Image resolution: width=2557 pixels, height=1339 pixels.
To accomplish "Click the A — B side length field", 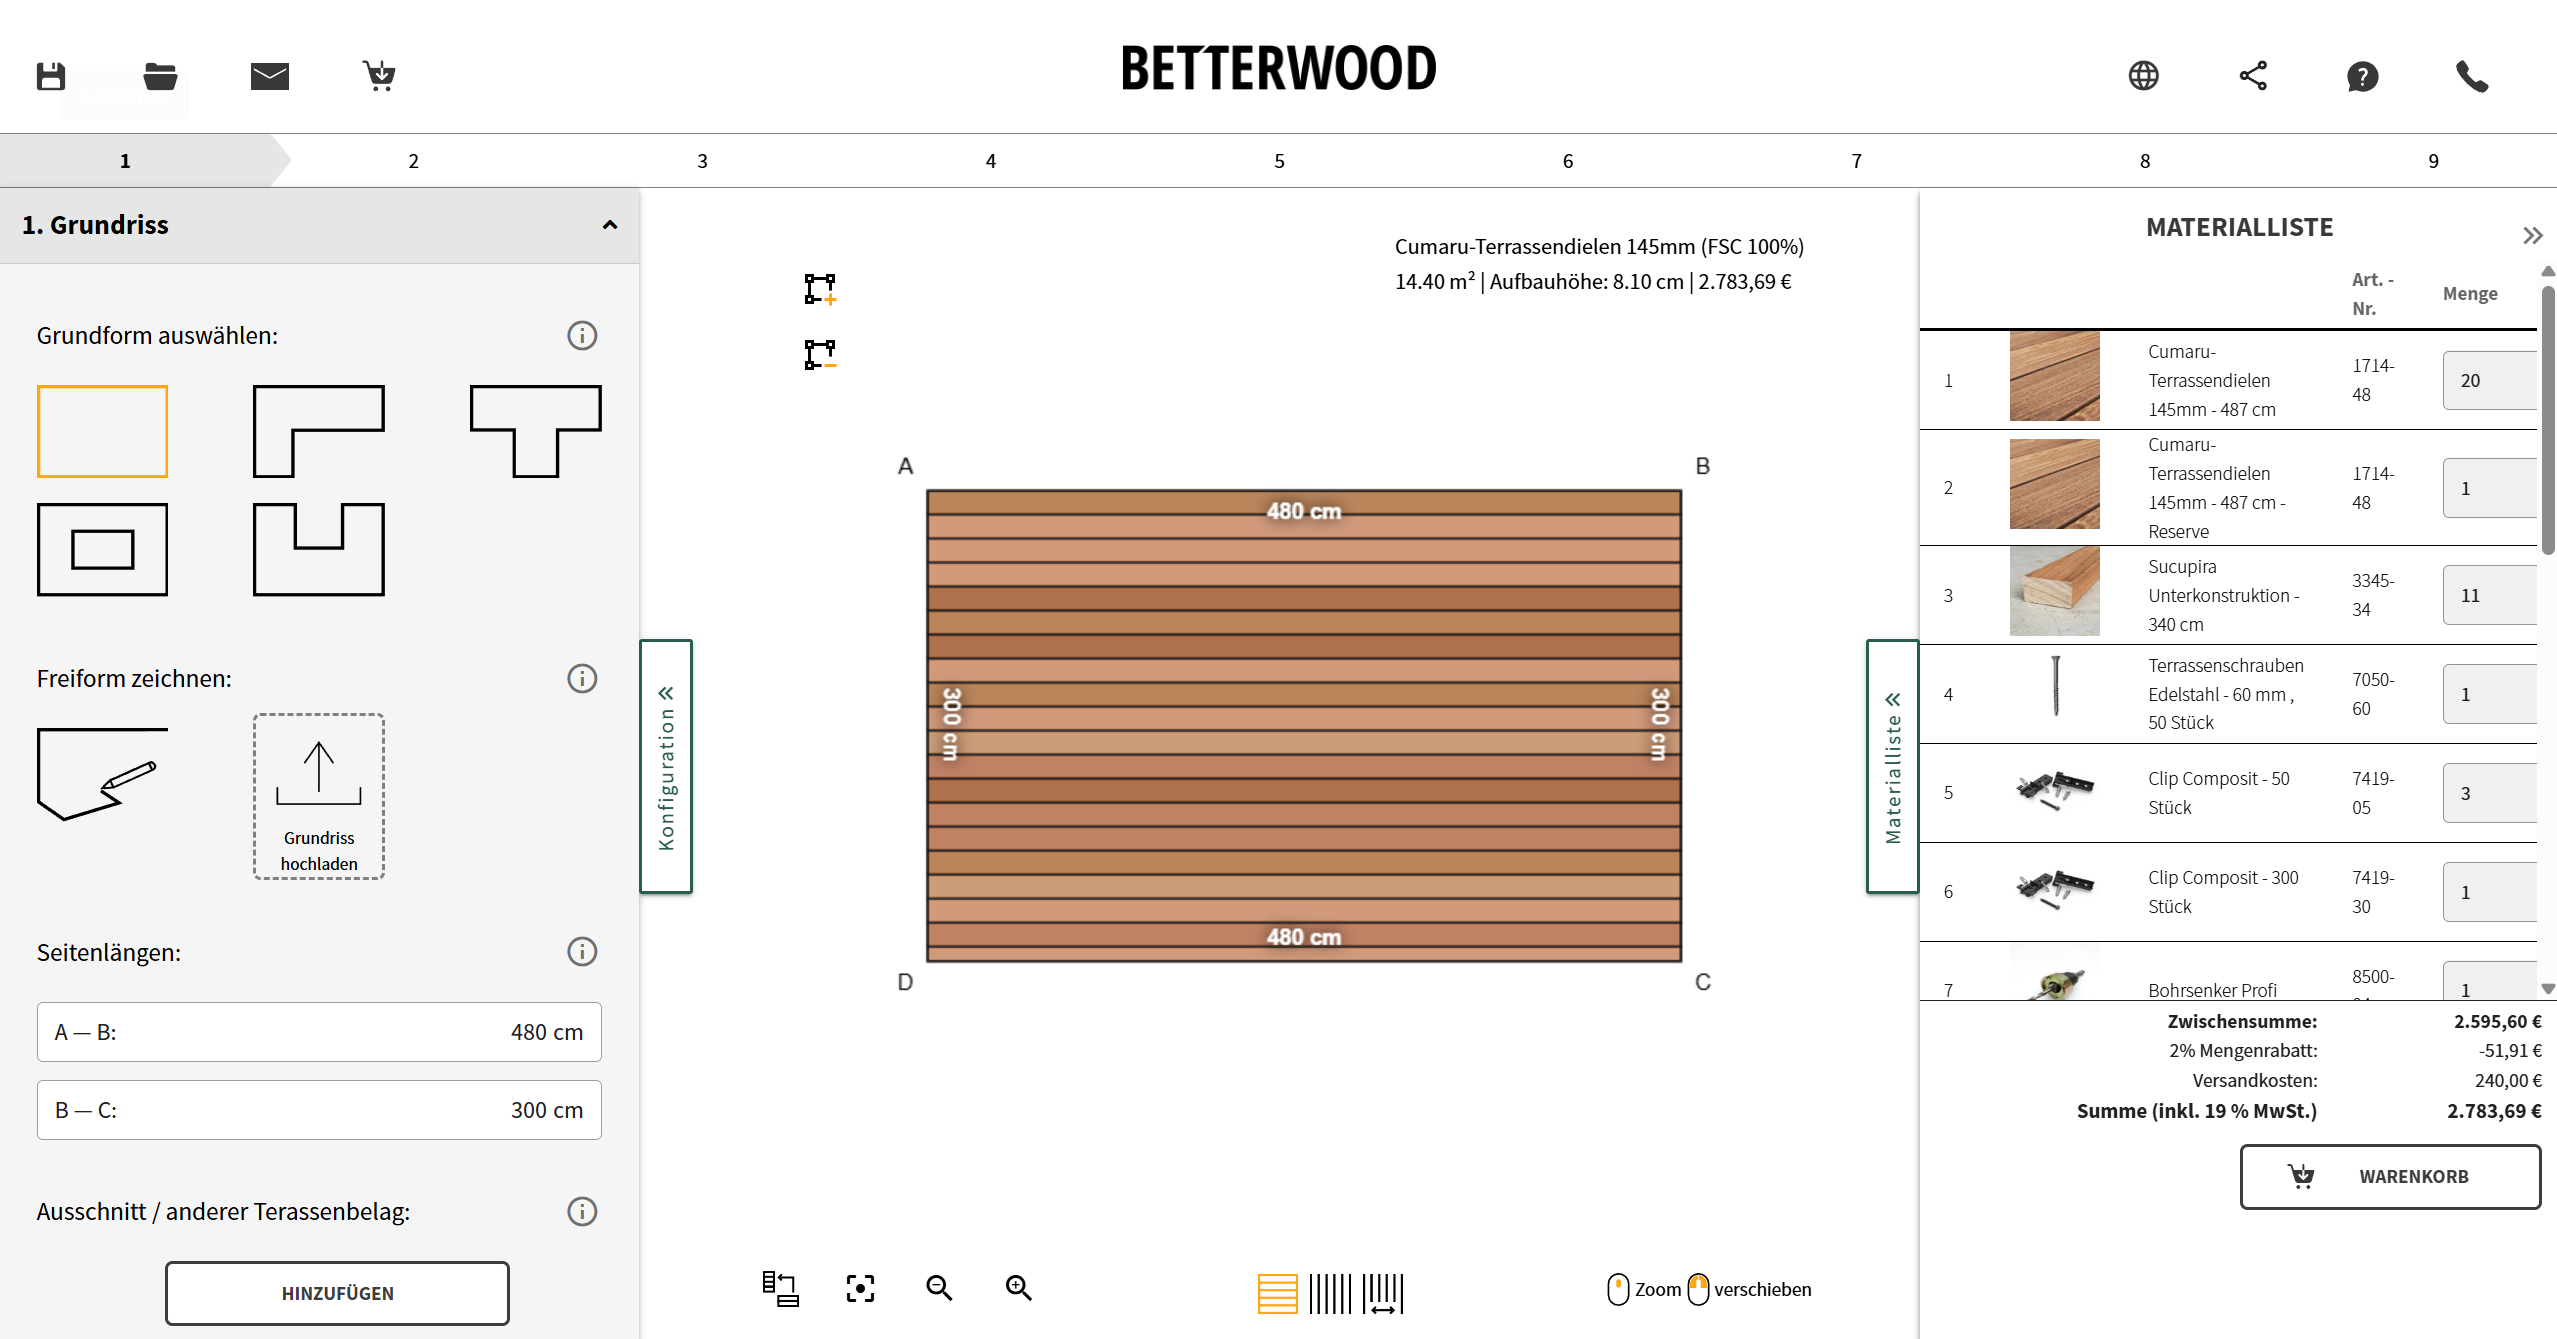I will [x=319, y=1032].
